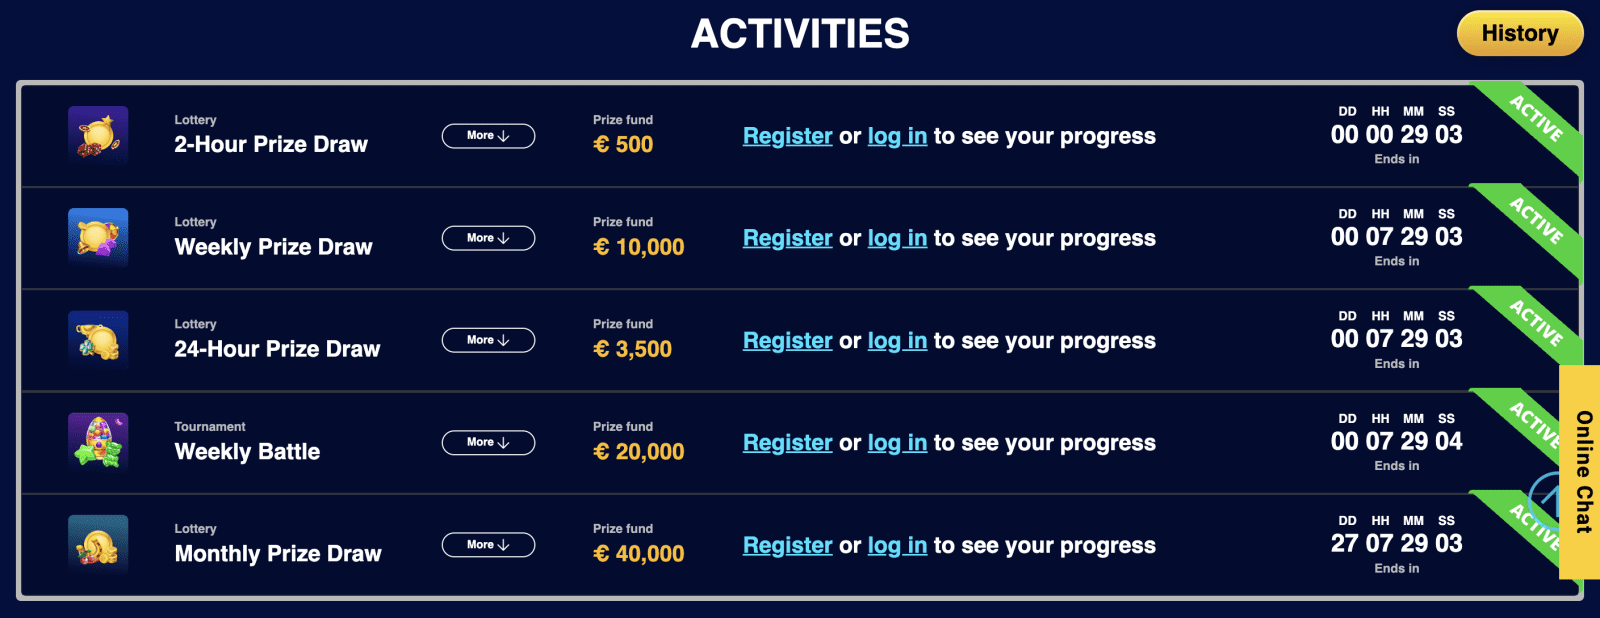Click log in link in Weekly Prize Draw row
The height and width of the screenshot is (618, 1600).
coord(897,238)
